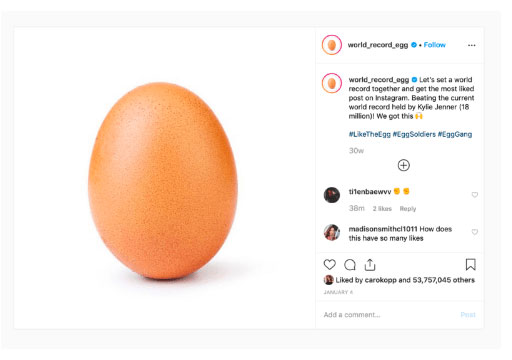Image resolution: width=512 pixels, height=360 pixels.
Task: Open the three-dot more options menu
Action: (x=471, y=45)
